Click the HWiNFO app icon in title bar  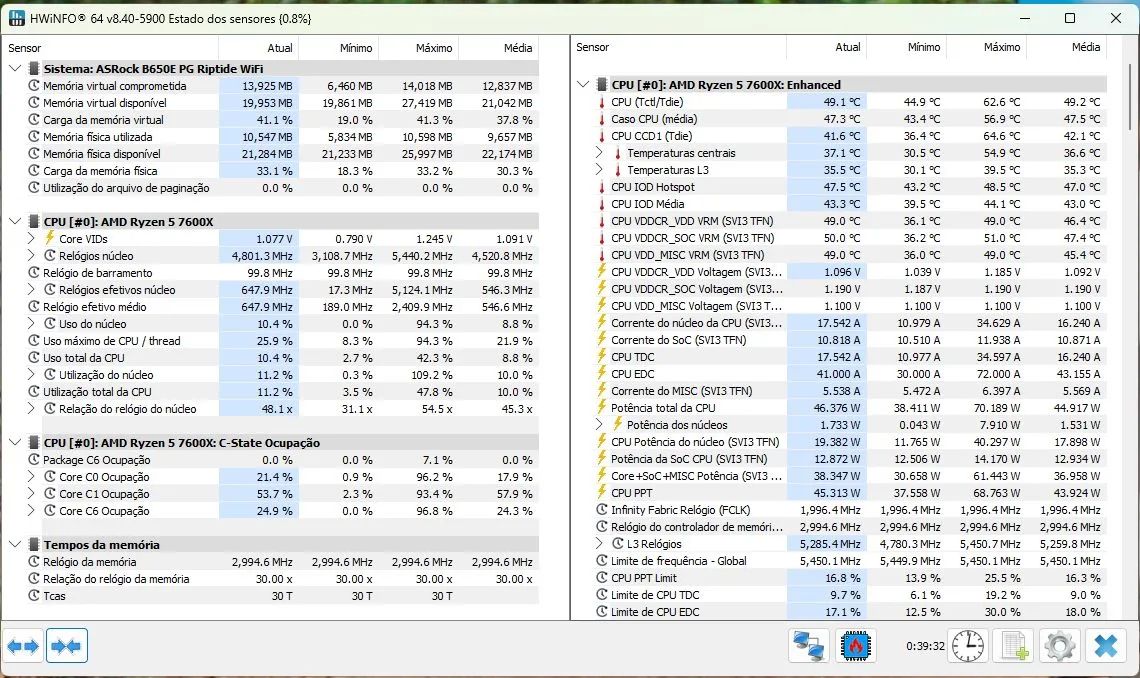coord(16,18)
